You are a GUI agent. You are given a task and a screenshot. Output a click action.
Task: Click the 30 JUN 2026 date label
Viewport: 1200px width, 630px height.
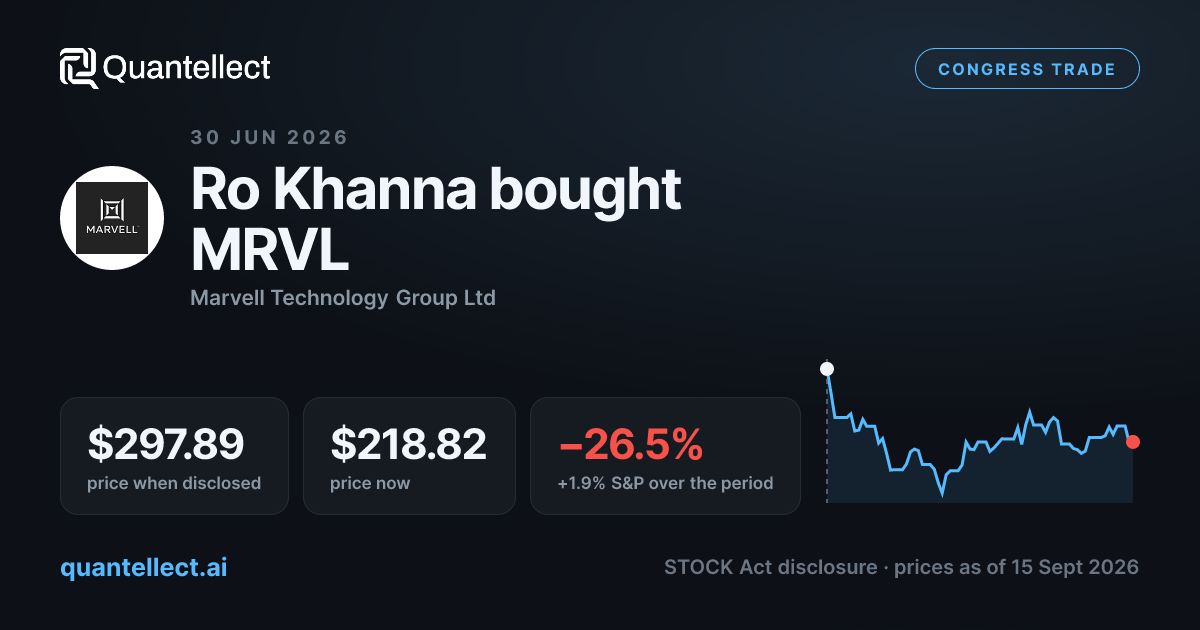point(269,138)
